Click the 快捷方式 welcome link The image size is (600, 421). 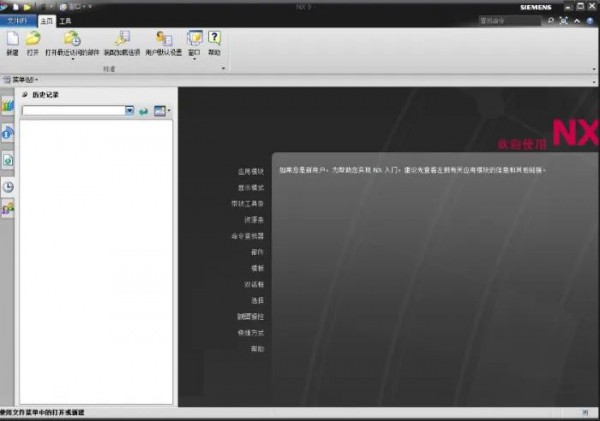[251, 333]
